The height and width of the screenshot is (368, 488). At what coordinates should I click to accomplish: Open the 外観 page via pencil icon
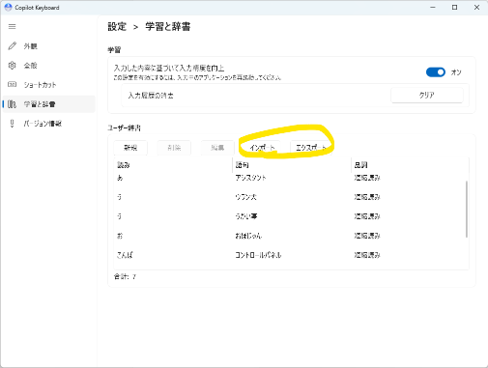pyautogui.click(x=12, y=46)
